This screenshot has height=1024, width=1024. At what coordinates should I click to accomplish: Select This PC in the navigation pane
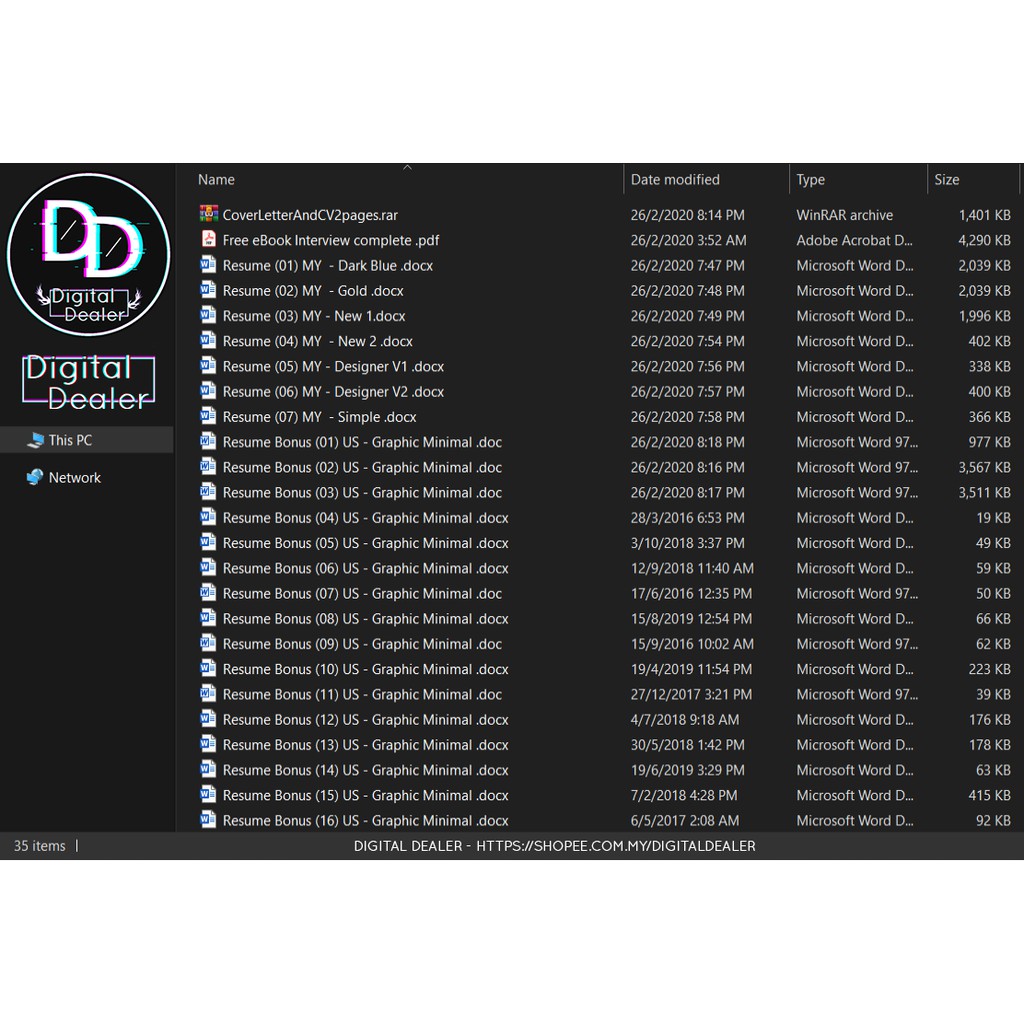point(70,440)
